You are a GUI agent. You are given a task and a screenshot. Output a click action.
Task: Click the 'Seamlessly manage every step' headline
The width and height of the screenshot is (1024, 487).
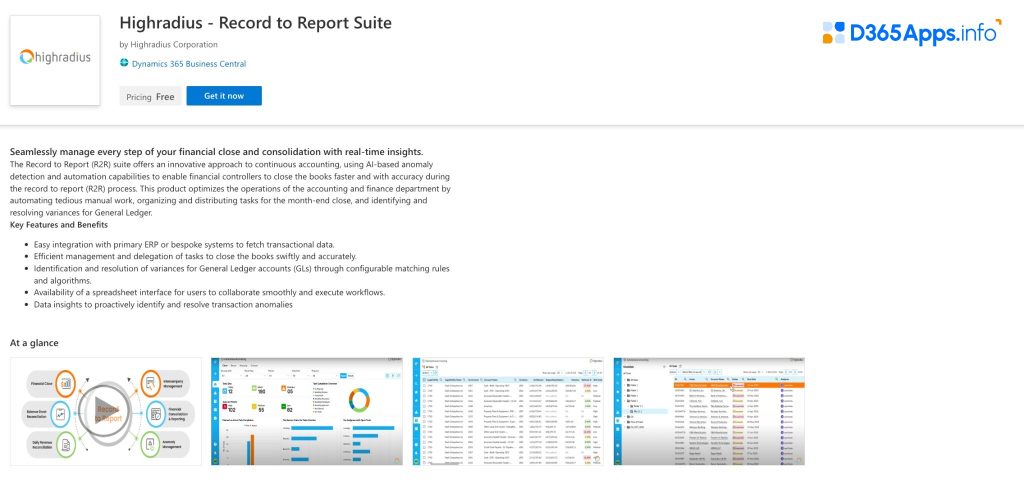[217, 151]
